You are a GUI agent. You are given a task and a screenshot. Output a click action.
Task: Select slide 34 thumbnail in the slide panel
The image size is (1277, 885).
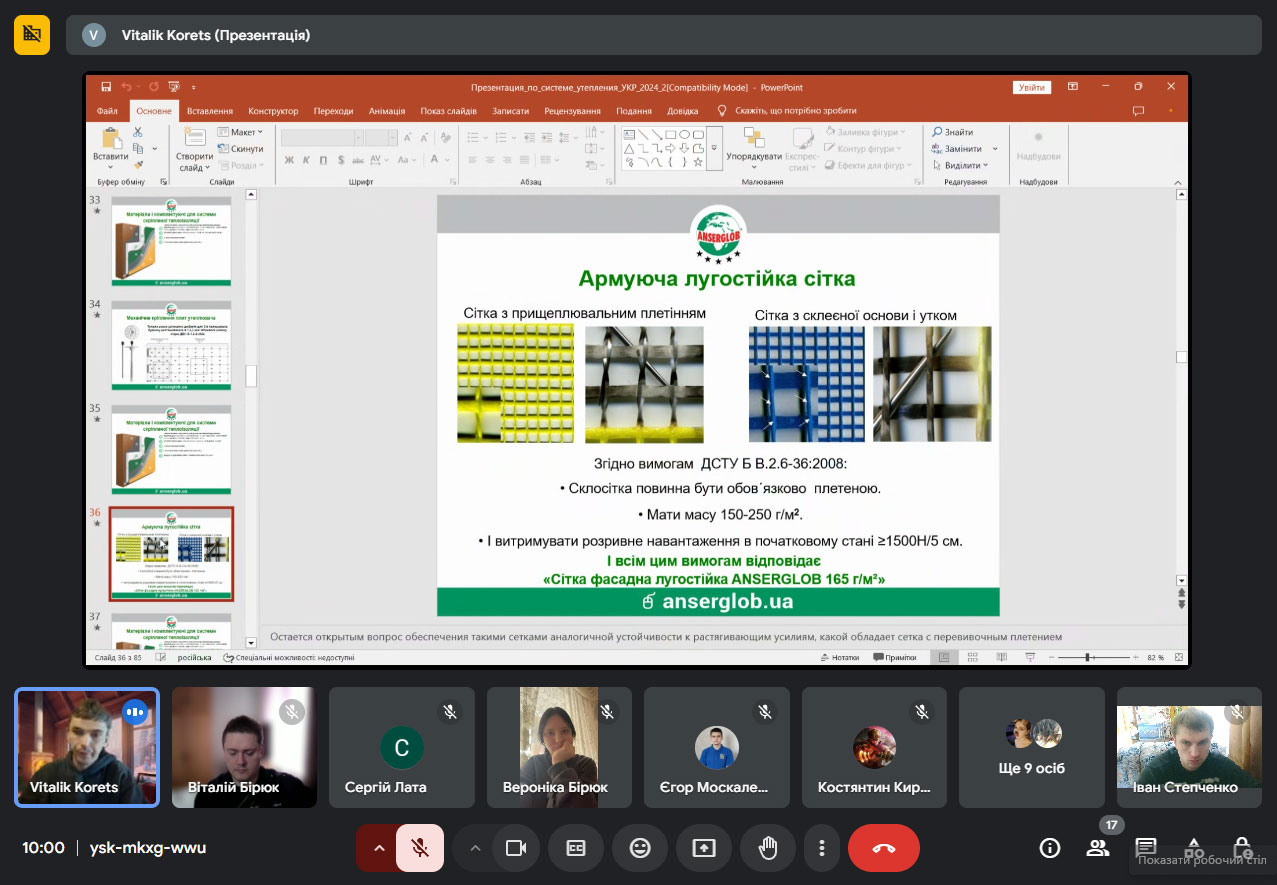[x=171, y=344]
